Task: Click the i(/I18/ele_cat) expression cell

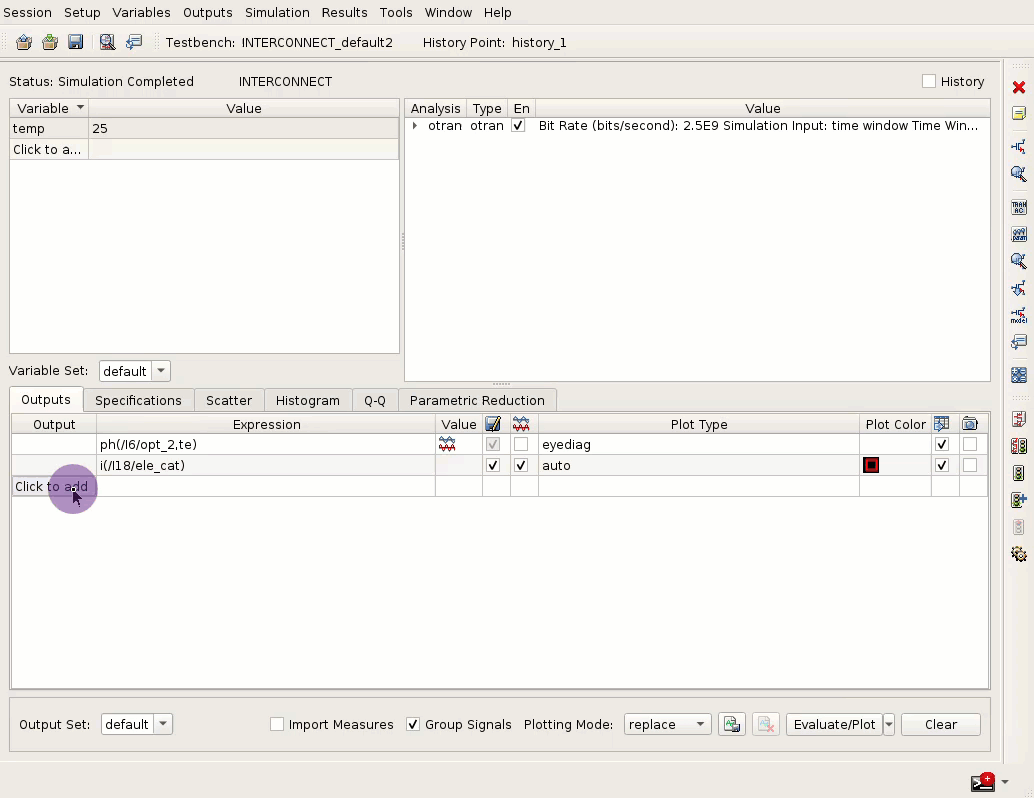Action: point(266,466)
